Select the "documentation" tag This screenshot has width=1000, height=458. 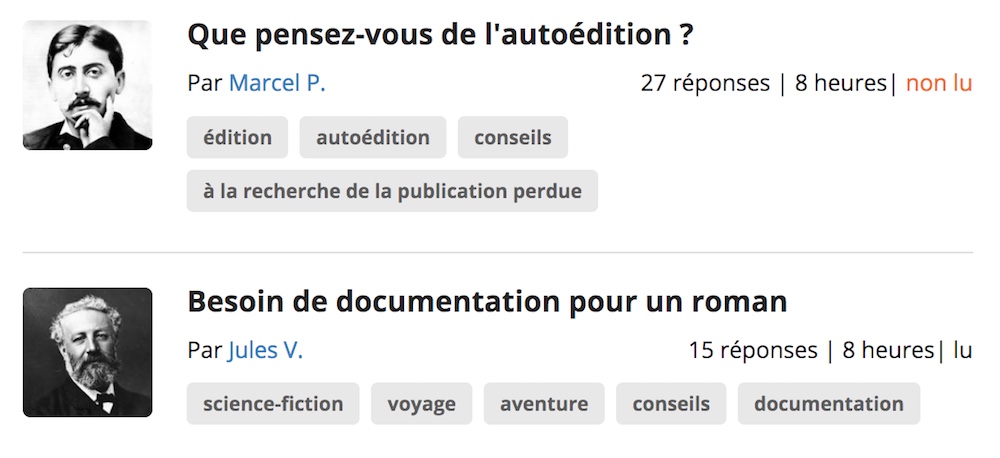pos(829,404)
